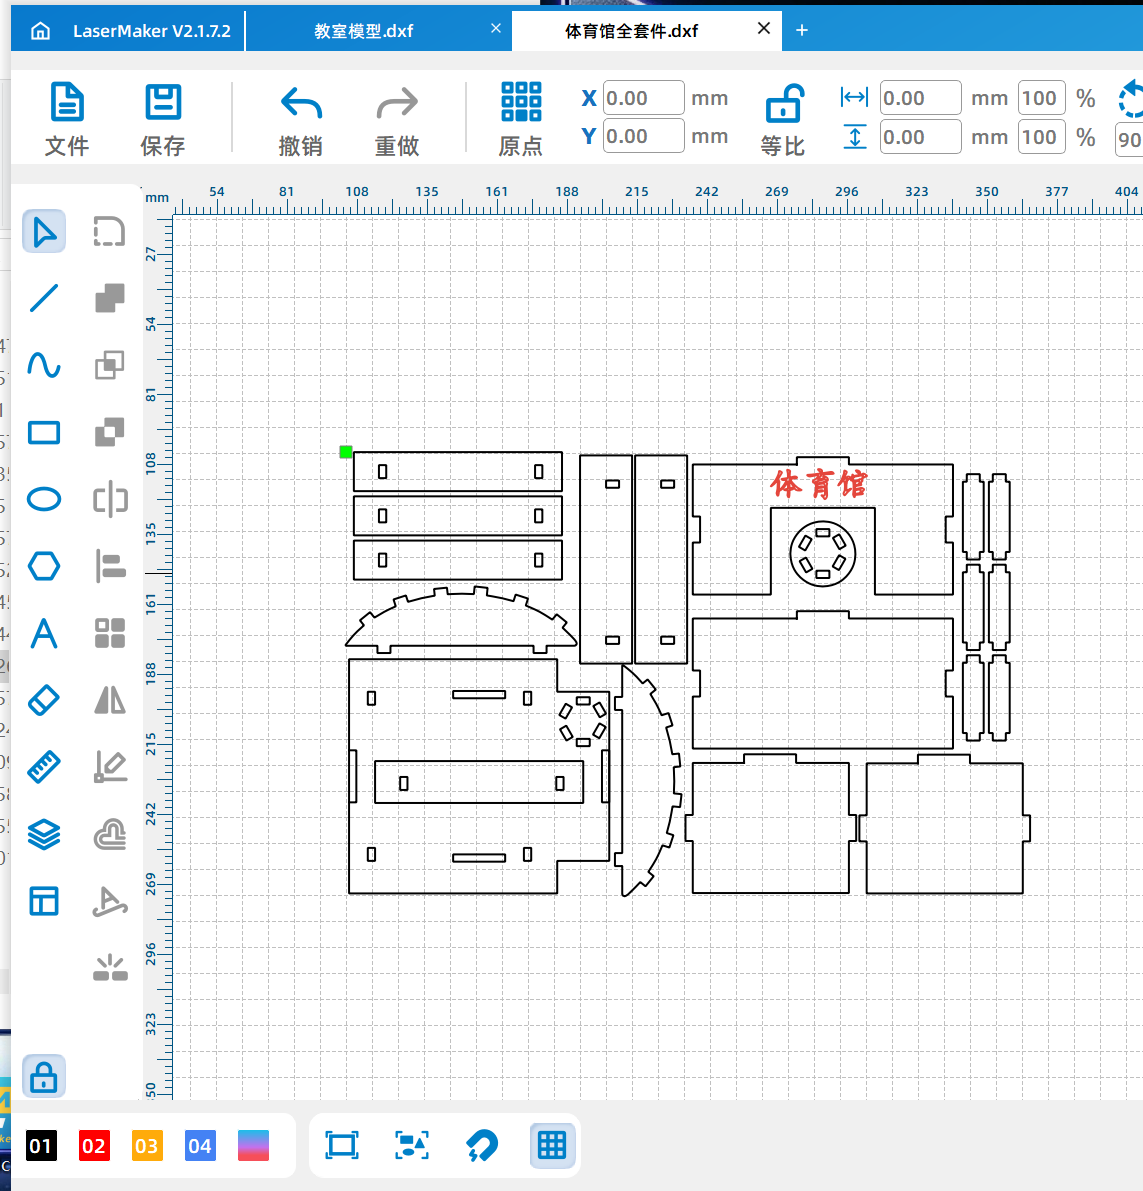Screen dimensions: 1143x1191
Task: Click the width value input field
Action: coord(920,98)
